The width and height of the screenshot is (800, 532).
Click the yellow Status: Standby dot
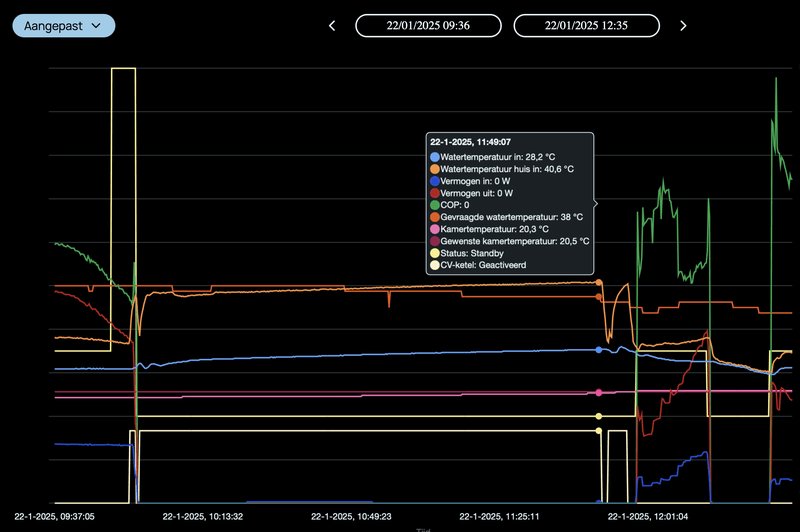(x=434, y=253)
